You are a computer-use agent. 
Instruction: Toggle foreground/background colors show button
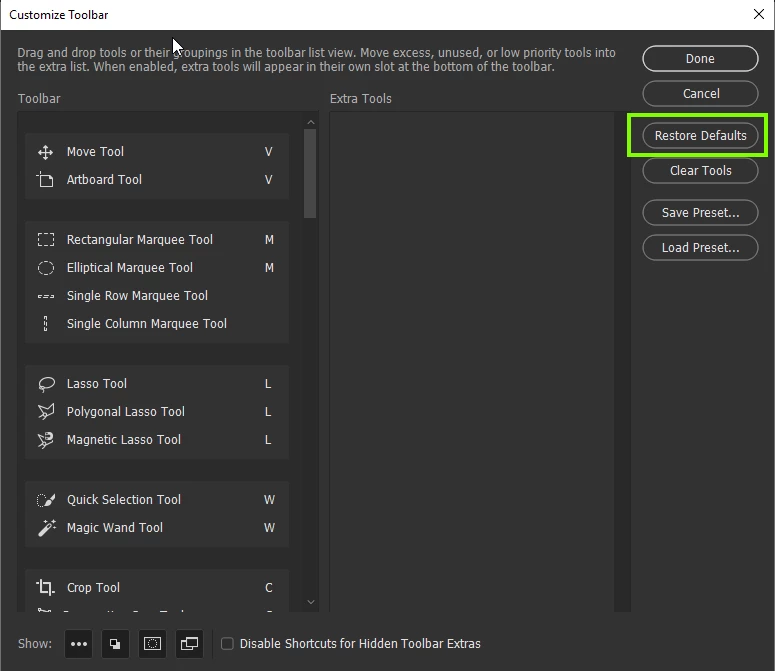(115, 644)
